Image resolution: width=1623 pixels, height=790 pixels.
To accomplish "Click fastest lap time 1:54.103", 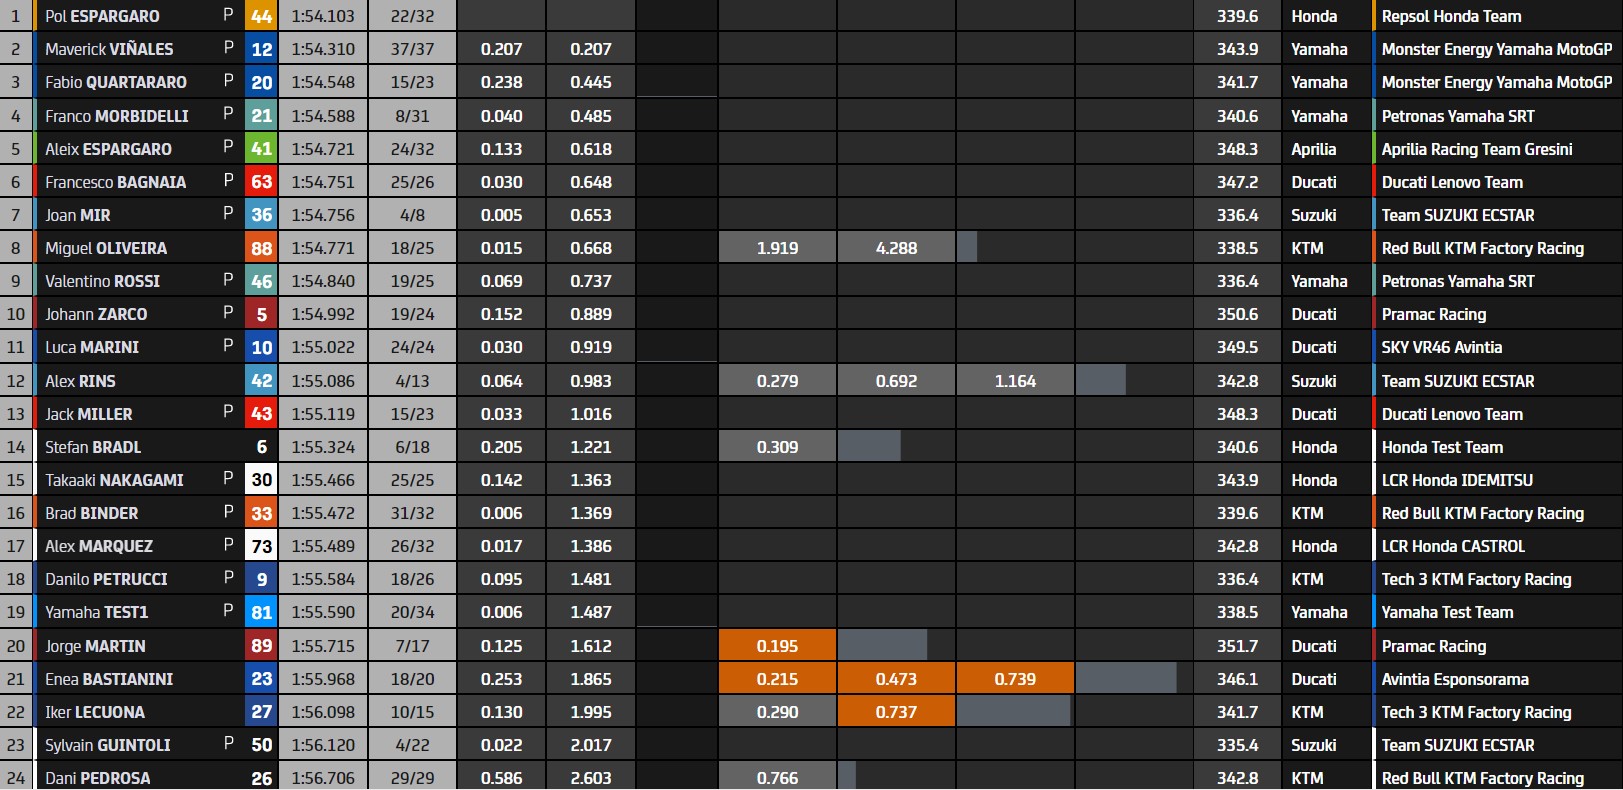I will [x=323, y=16].
